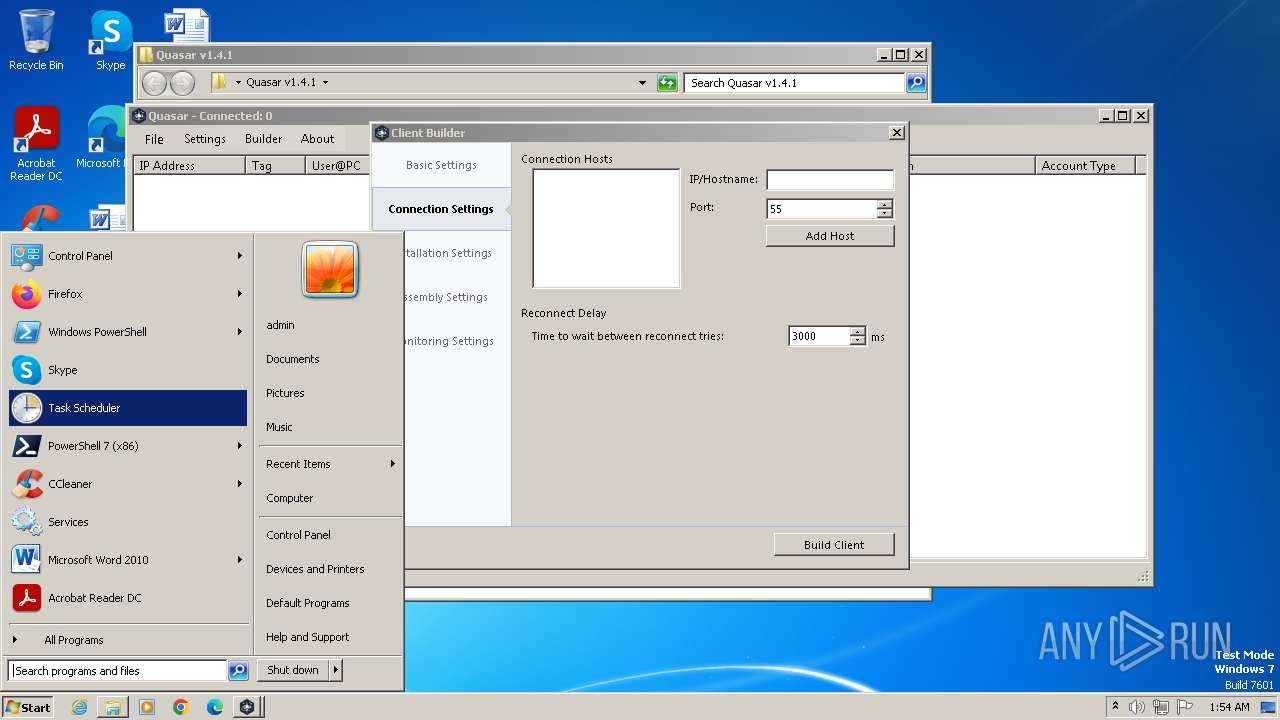Open media player taskbar icon
1280x720 pixels.
[x=147, y=707]
